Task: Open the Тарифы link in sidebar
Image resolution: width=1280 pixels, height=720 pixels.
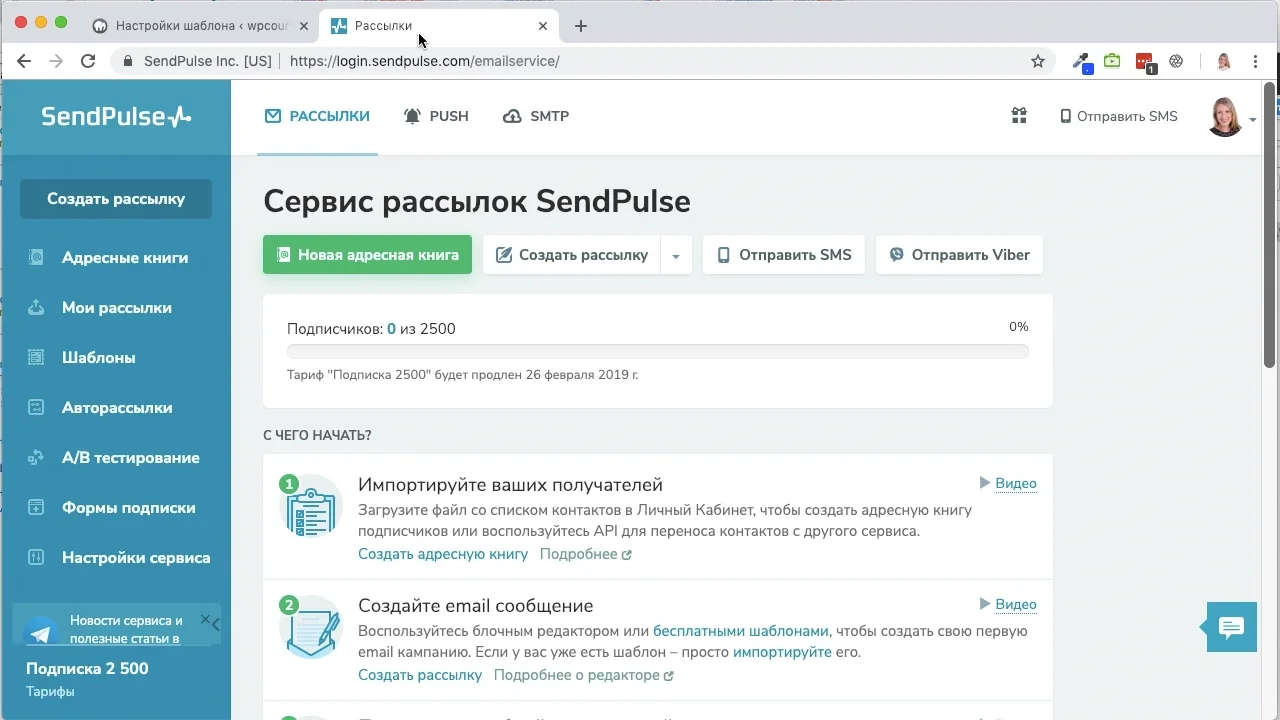Action: [50, 691]
